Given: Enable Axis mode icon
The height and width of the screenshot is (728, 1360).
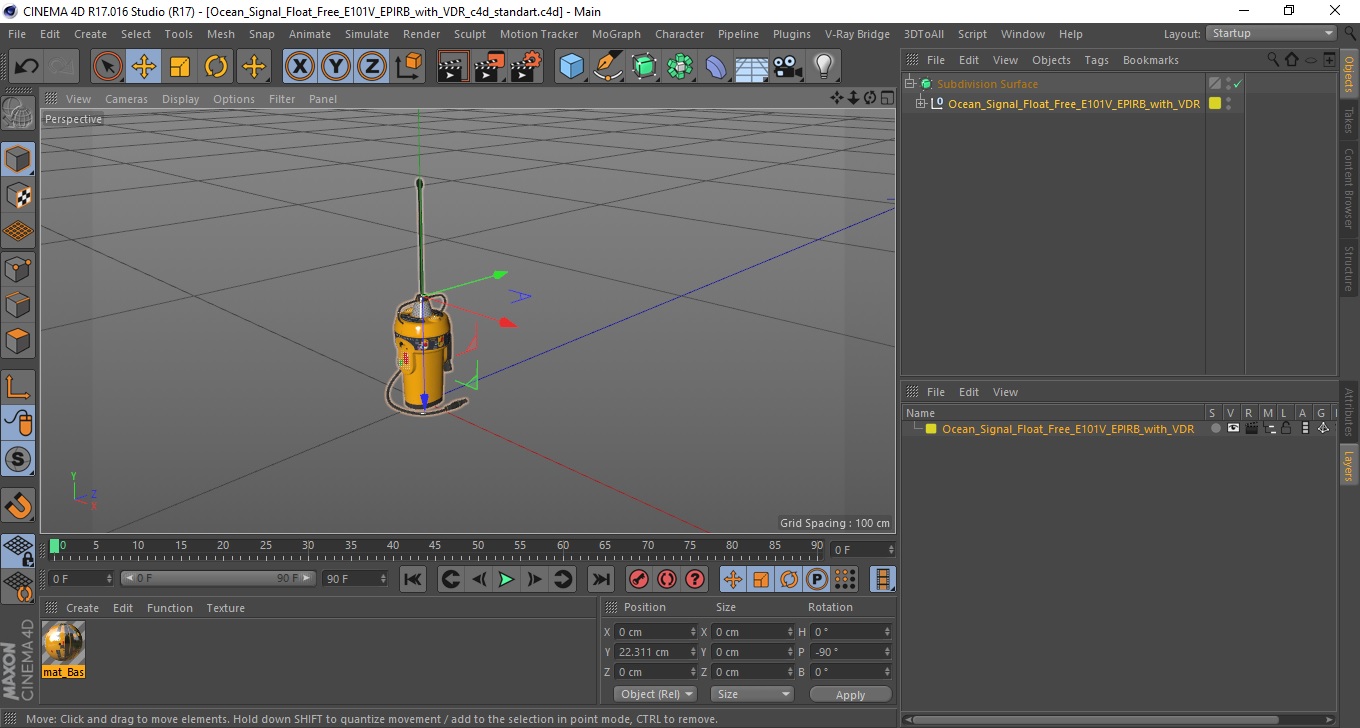Looking at the screenshot, I should pos(18,387).
